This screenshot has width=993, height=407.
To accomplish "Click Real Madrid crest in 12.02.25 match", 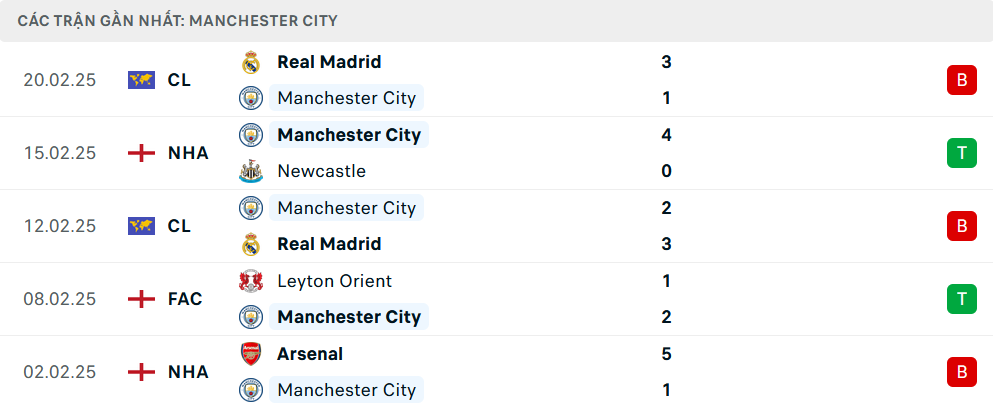I will point(250,244).
